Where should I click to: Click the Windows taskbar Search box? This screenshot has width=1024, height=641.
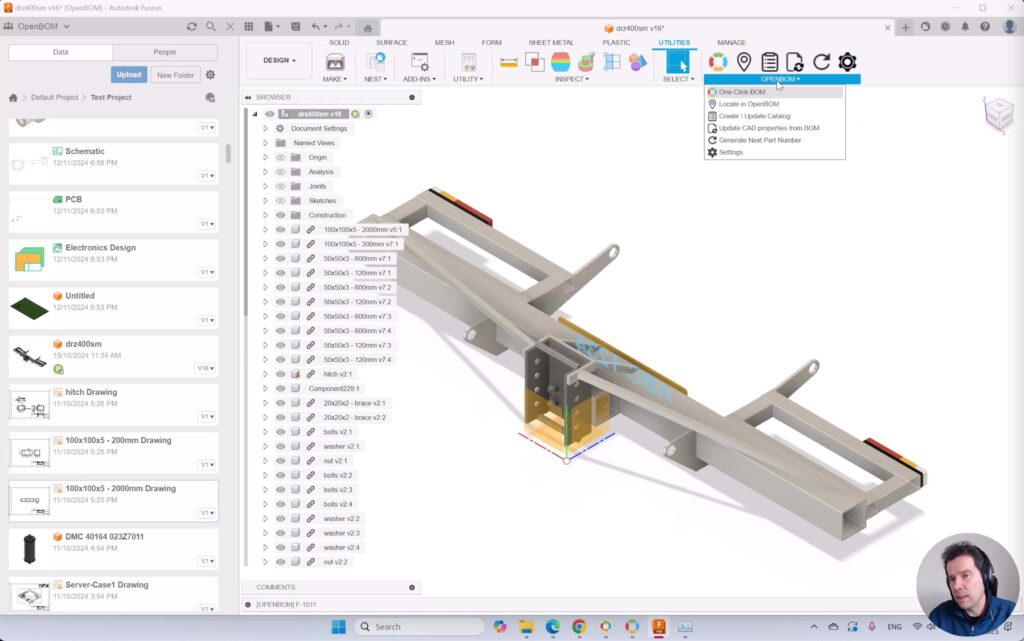[x=419, y=627]
